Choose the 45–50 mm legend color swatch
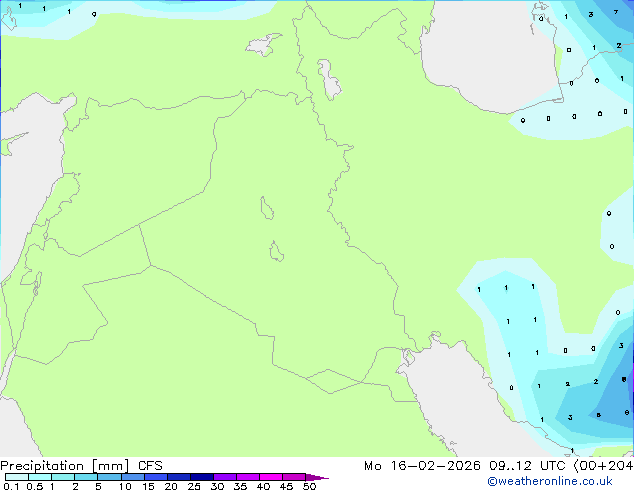 [294, 477]
